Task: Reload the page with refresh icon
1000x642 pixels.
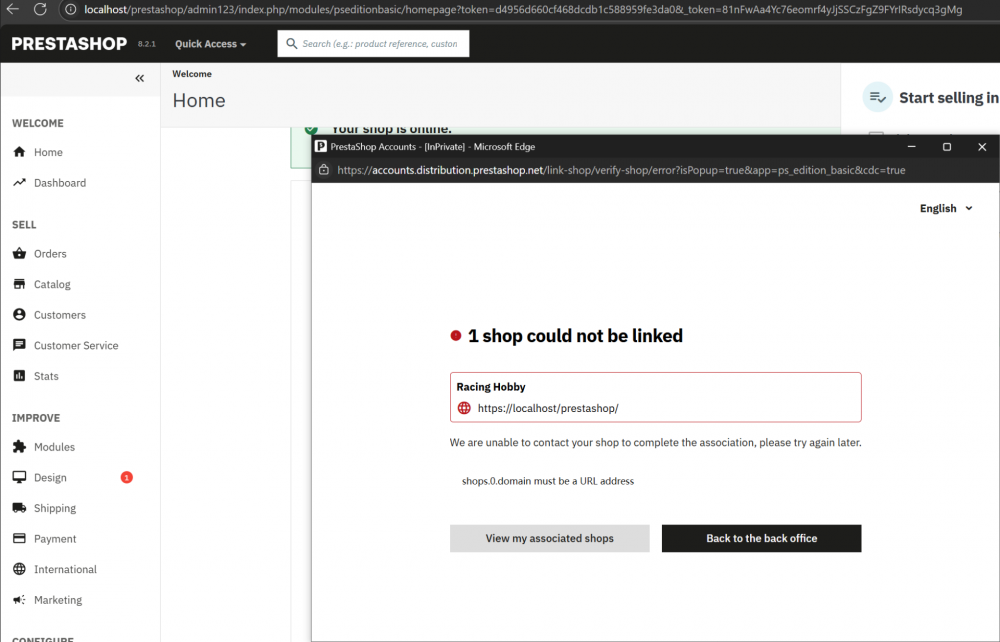Action: (x=40, y=9)
